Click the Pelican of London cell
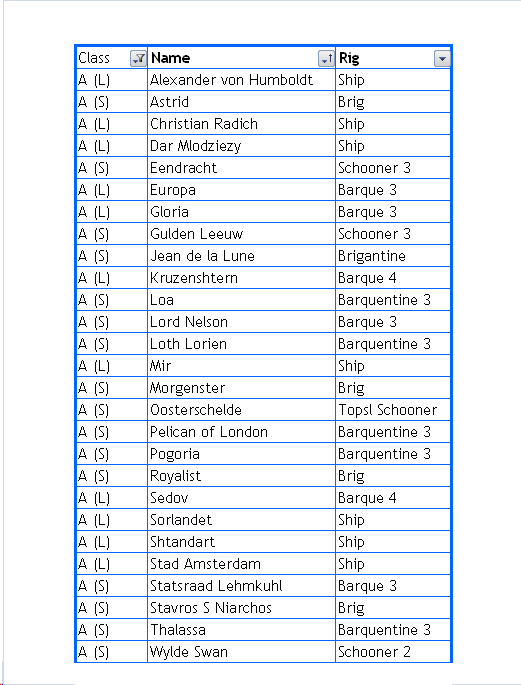Image resolution: width=521 pixels, height=685 pixels. click(x=242, y=432)
